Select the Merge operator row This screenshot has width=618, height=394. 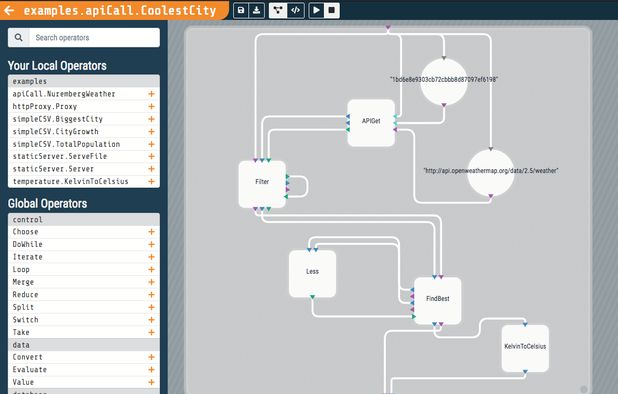pyautogui.click(x=84, y=282)
